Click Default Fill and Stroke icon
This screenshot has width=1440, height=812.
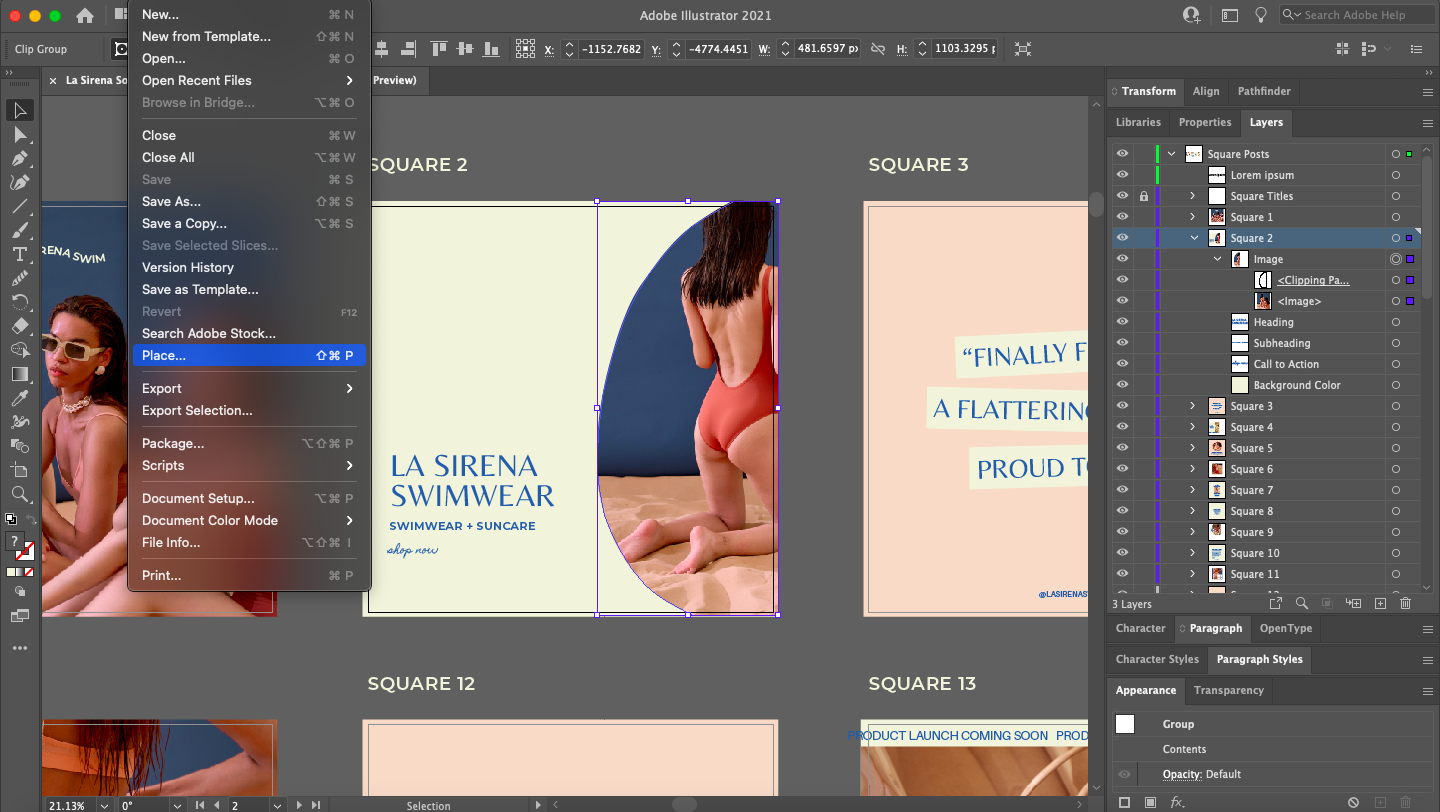click(x=11, y=519)
